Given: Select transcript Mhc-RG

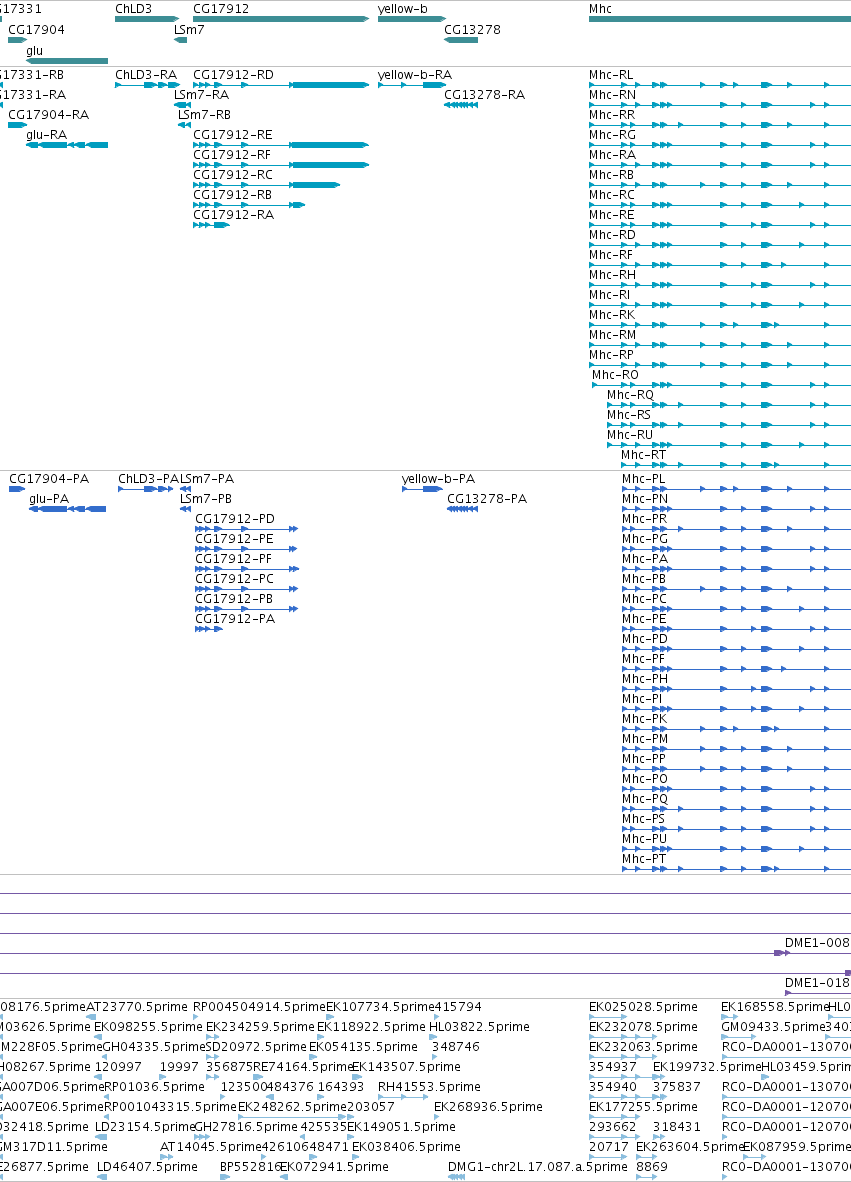Looking at the screenshot, I should tap(612, 135).
